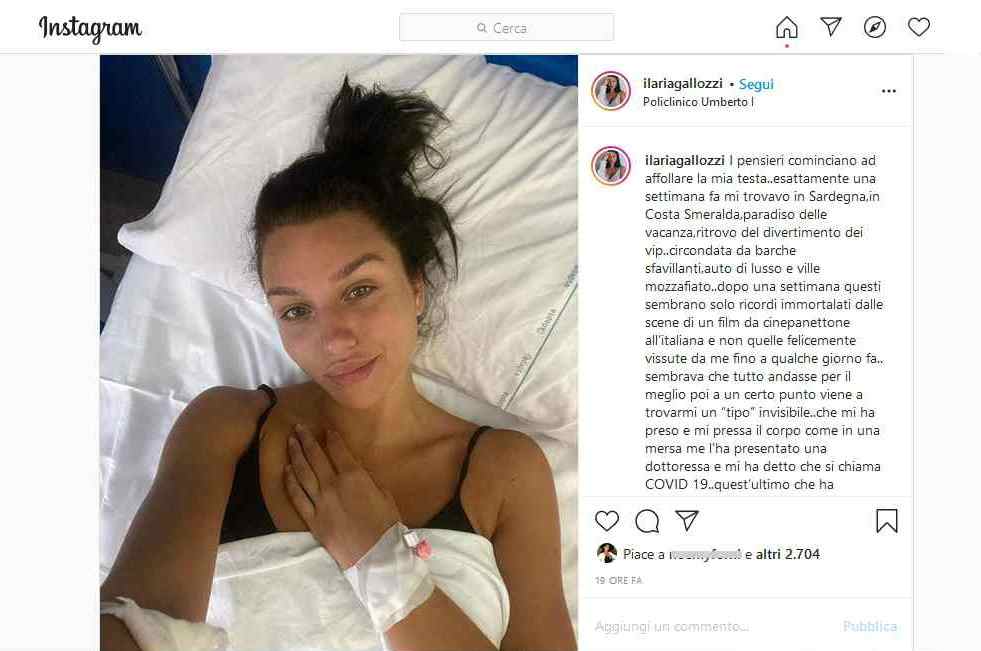Image resolution: width=981 pixels, height=651 pixels.
Task: Click the Instagram logo
Action: click(90, 29)
